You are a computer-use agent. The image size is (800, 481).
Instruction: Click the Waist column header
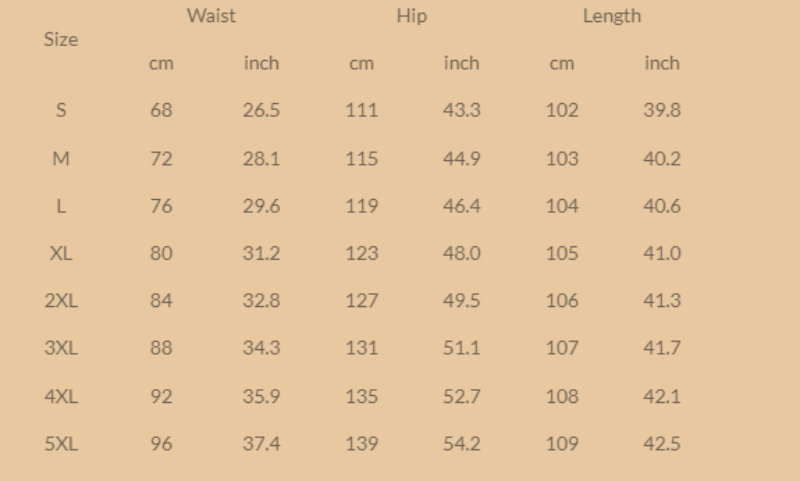click(x=211, y=16)
